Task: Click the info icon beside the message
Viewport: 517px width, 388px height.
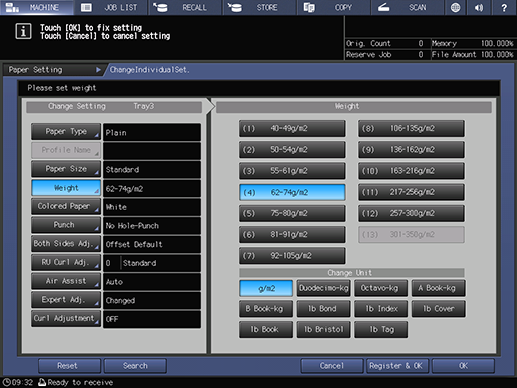Action: point(23,32)
